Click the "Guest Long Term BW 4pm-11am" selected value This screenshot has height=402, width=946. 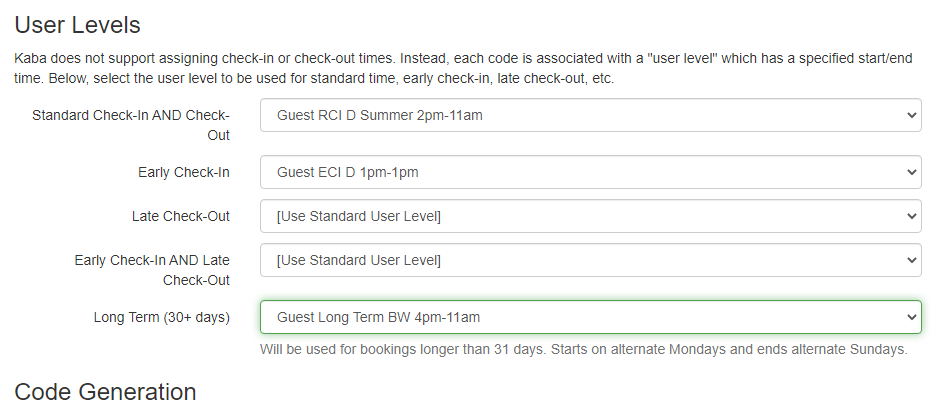(379, 317)
